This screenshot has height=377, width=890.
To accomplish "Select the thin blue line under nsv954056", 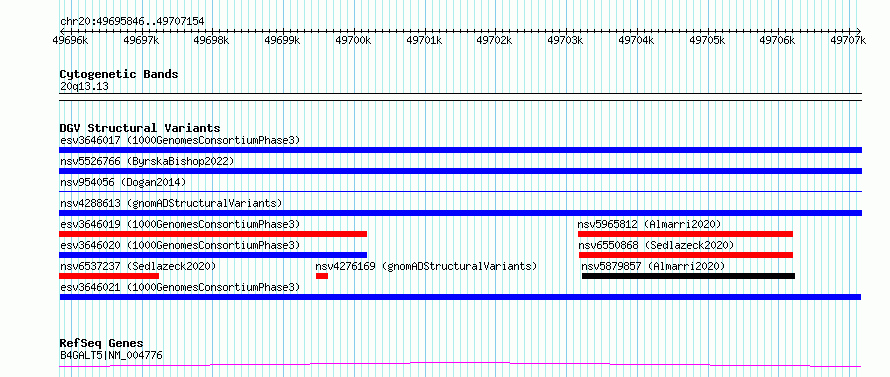I will (x=460, y=191).
